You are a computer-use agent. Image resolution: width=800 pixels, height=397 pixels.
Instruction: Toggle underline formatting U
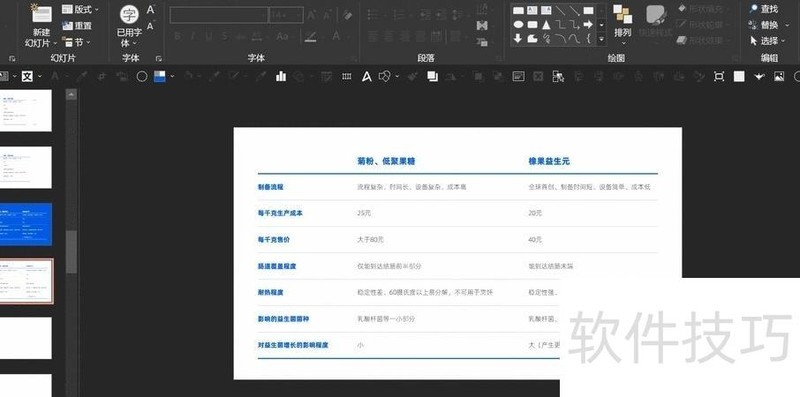click(x=209, y=36)
